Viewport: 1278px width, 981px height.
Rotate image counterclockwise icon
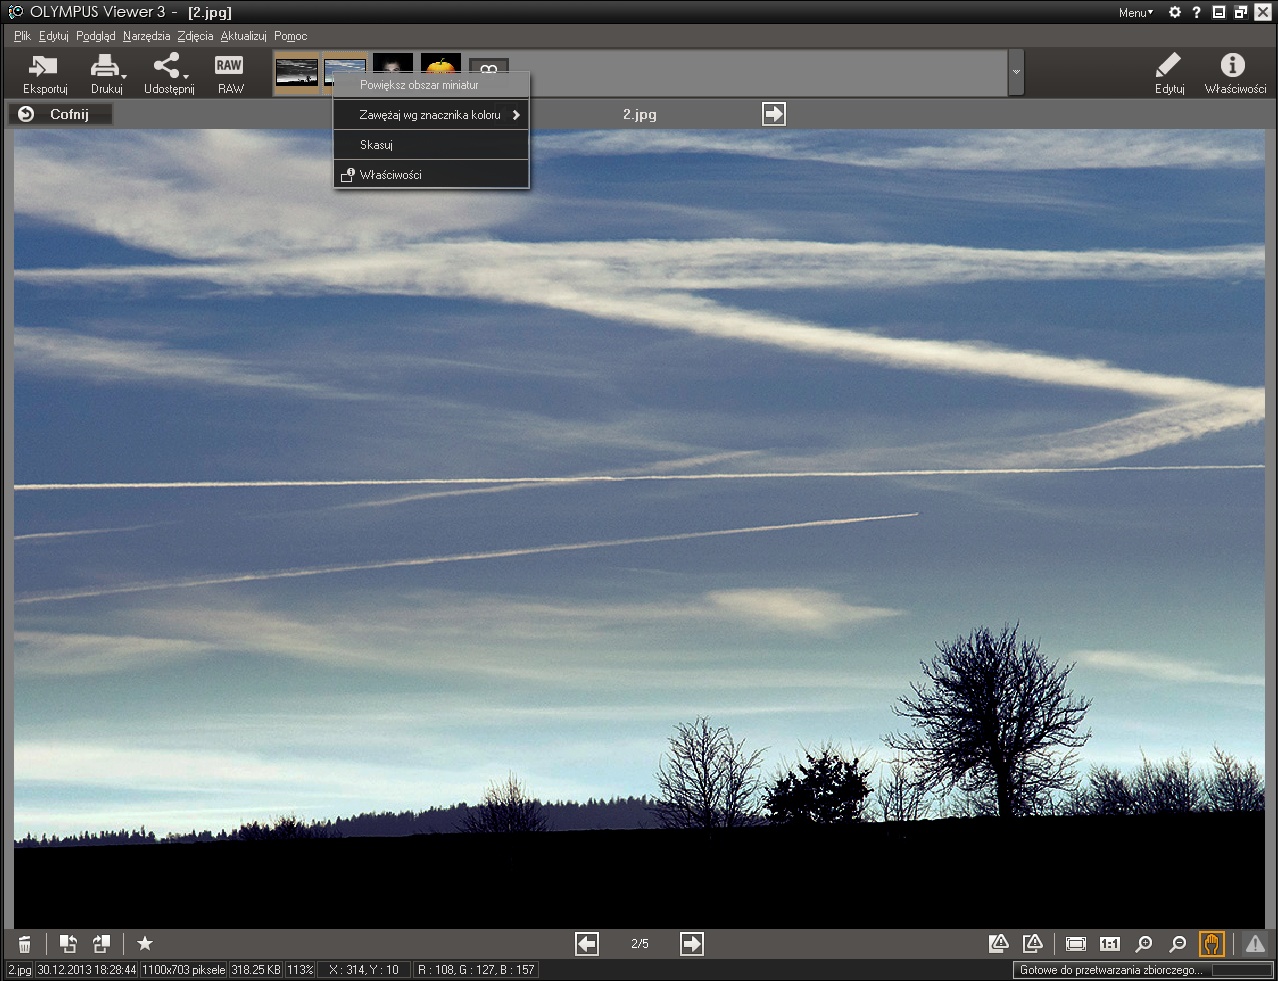point(68,944)
